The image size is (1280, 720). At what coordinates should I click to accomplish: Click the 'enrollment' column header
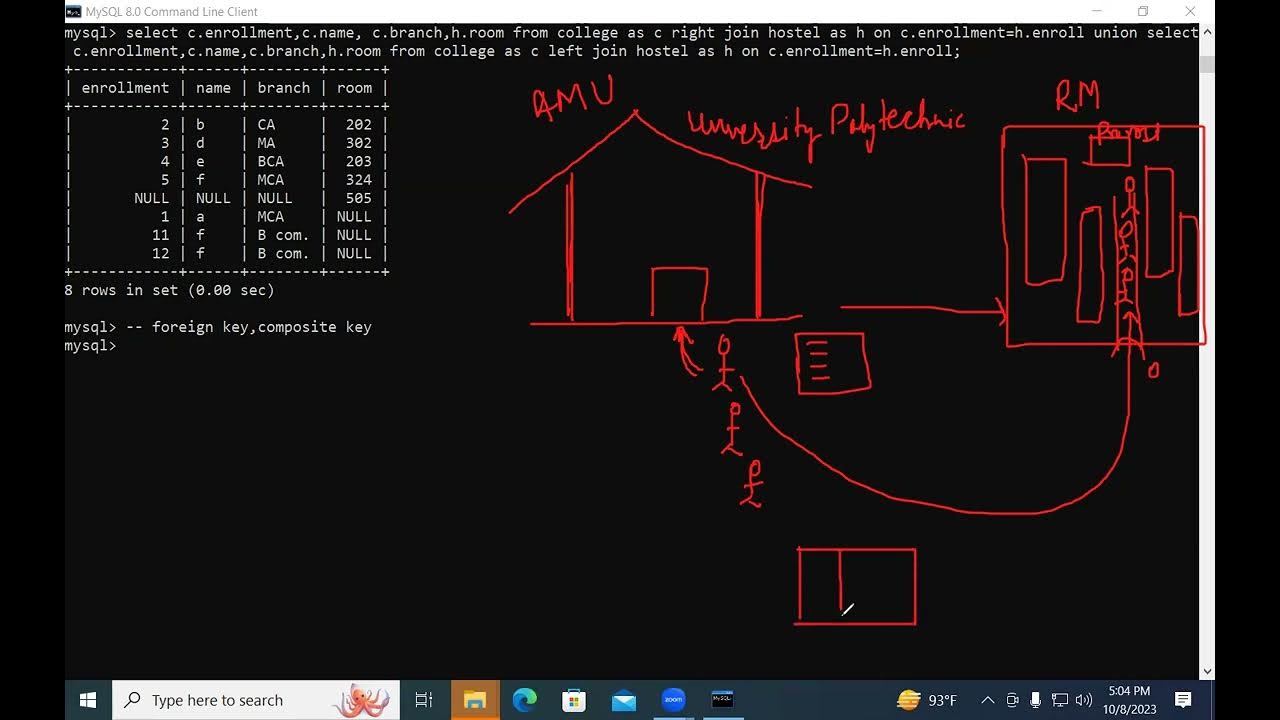pos(125,88)
